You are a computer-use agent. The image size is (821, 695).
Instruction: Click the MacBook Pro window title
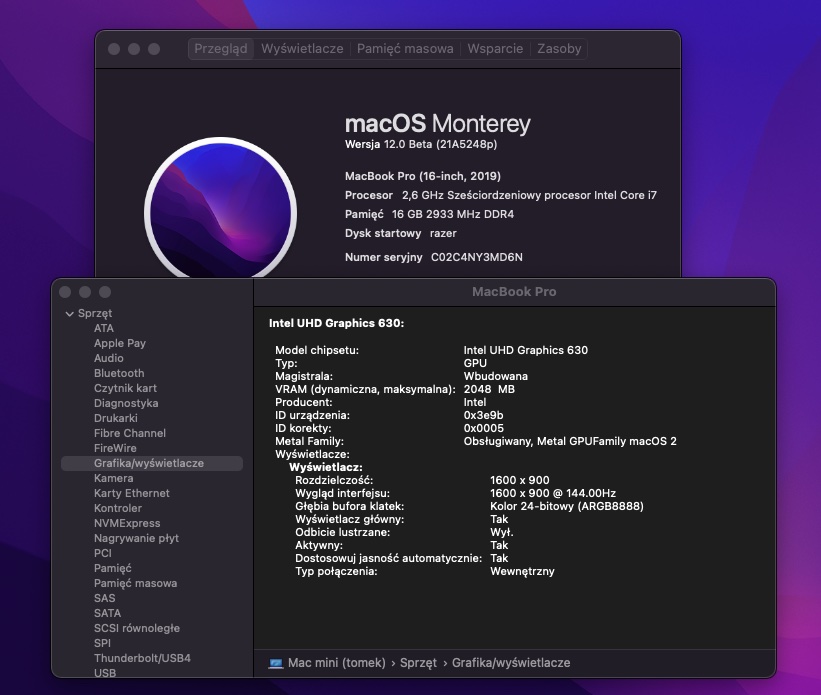point(514,292)
